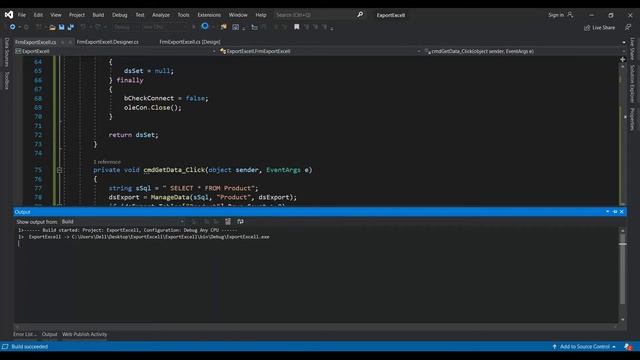640x360 pixels.
Task: Click the editor vertical scrollbar
Action: tap(623, 135)
